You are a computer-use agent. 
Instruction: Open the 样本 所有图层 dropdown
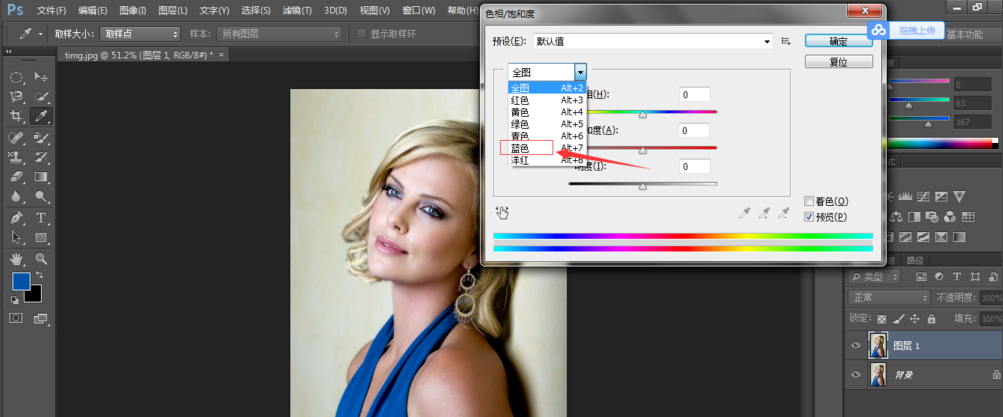(x=279, y=34)
